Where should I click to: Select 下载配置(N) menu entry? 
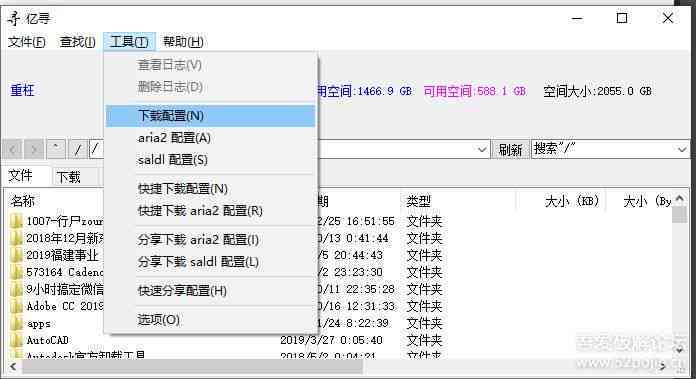click(210, 116)
